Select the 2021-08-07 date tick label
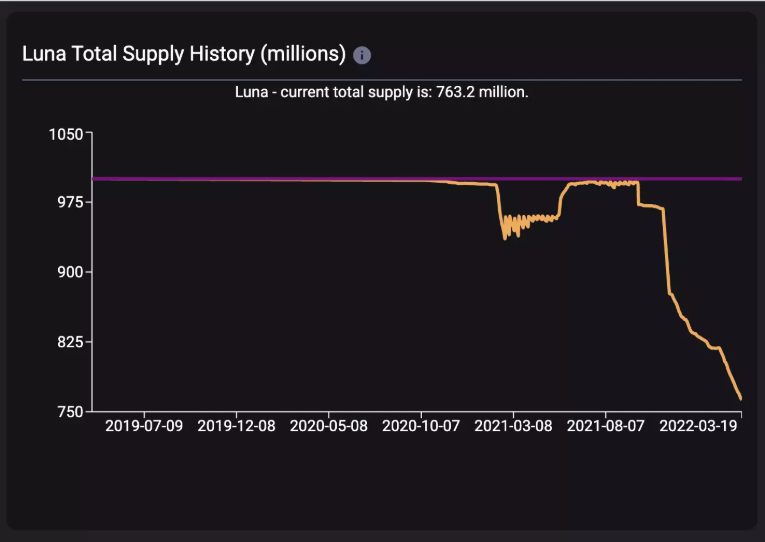 [x=605, y=426]
